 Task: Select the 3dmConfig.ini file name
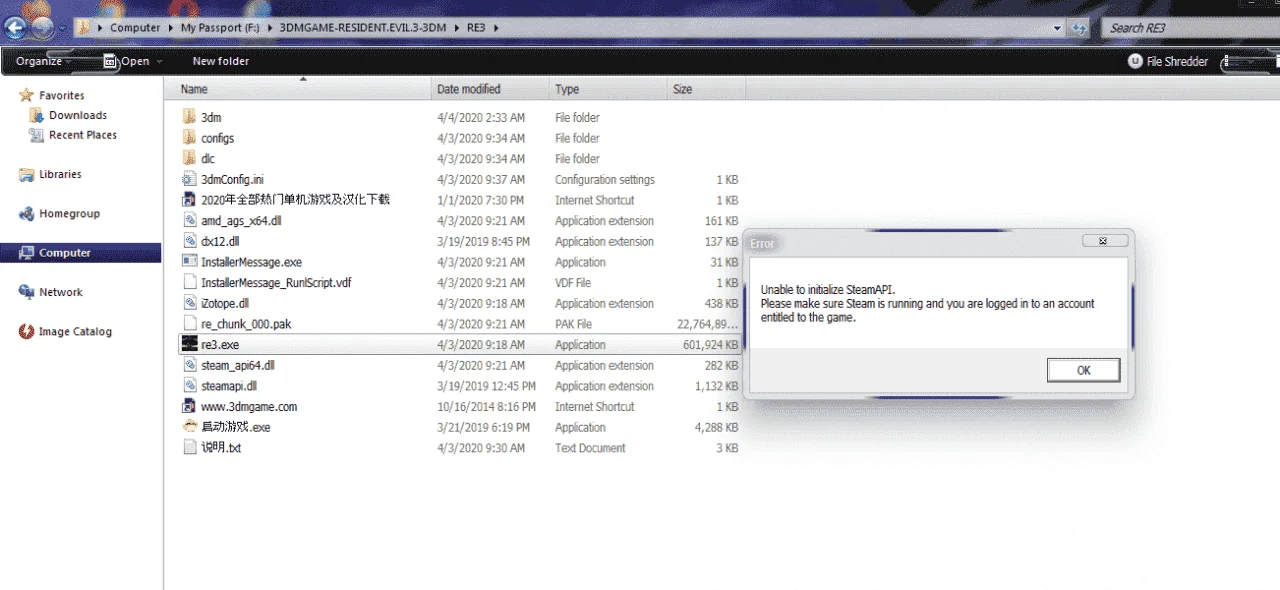234,180
